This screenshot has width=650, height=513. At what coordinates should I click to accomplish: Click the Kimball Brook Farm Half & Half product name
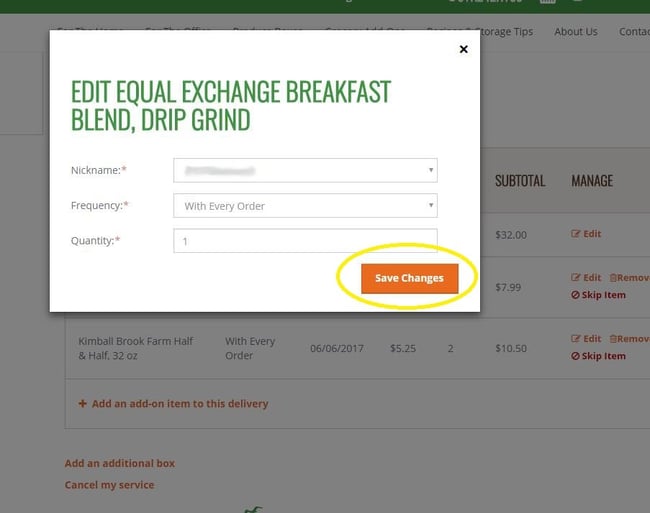136,348
